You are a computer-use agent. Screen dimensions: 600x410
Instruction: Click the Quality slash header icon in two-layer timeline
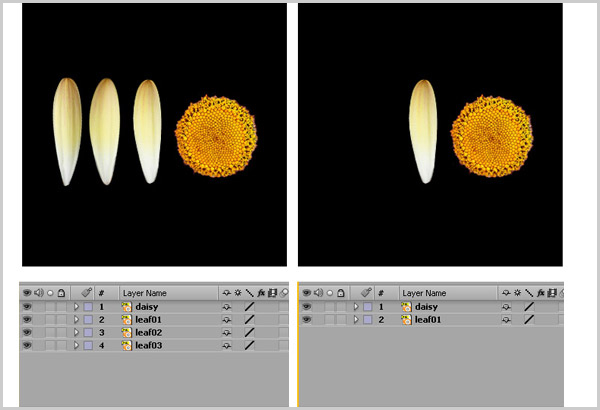(x=529, y=293)
